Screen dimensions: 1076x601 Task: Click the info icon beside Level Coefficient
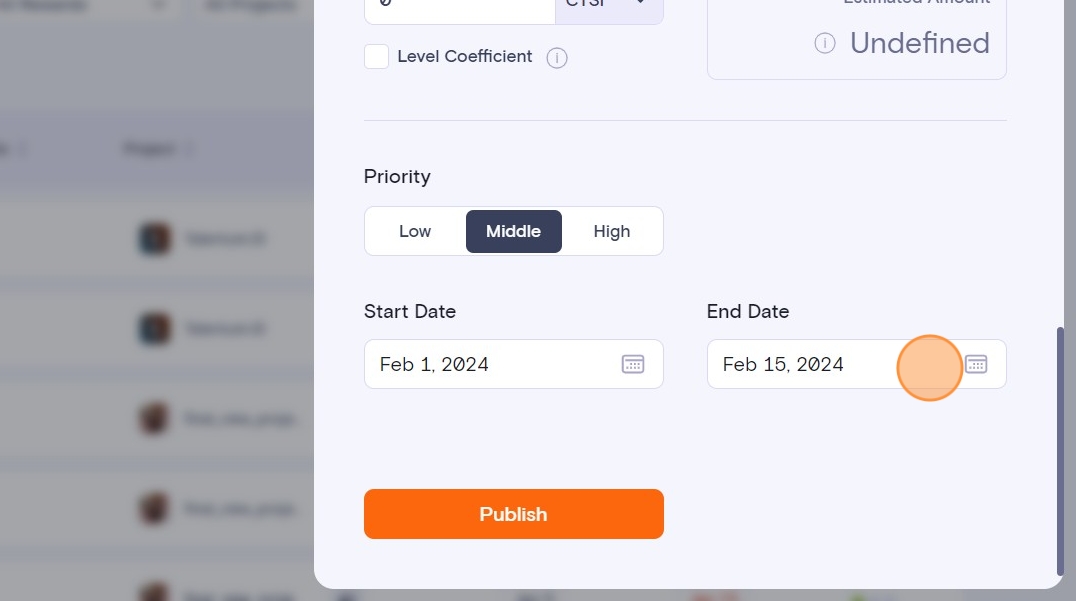click(557, 58)
